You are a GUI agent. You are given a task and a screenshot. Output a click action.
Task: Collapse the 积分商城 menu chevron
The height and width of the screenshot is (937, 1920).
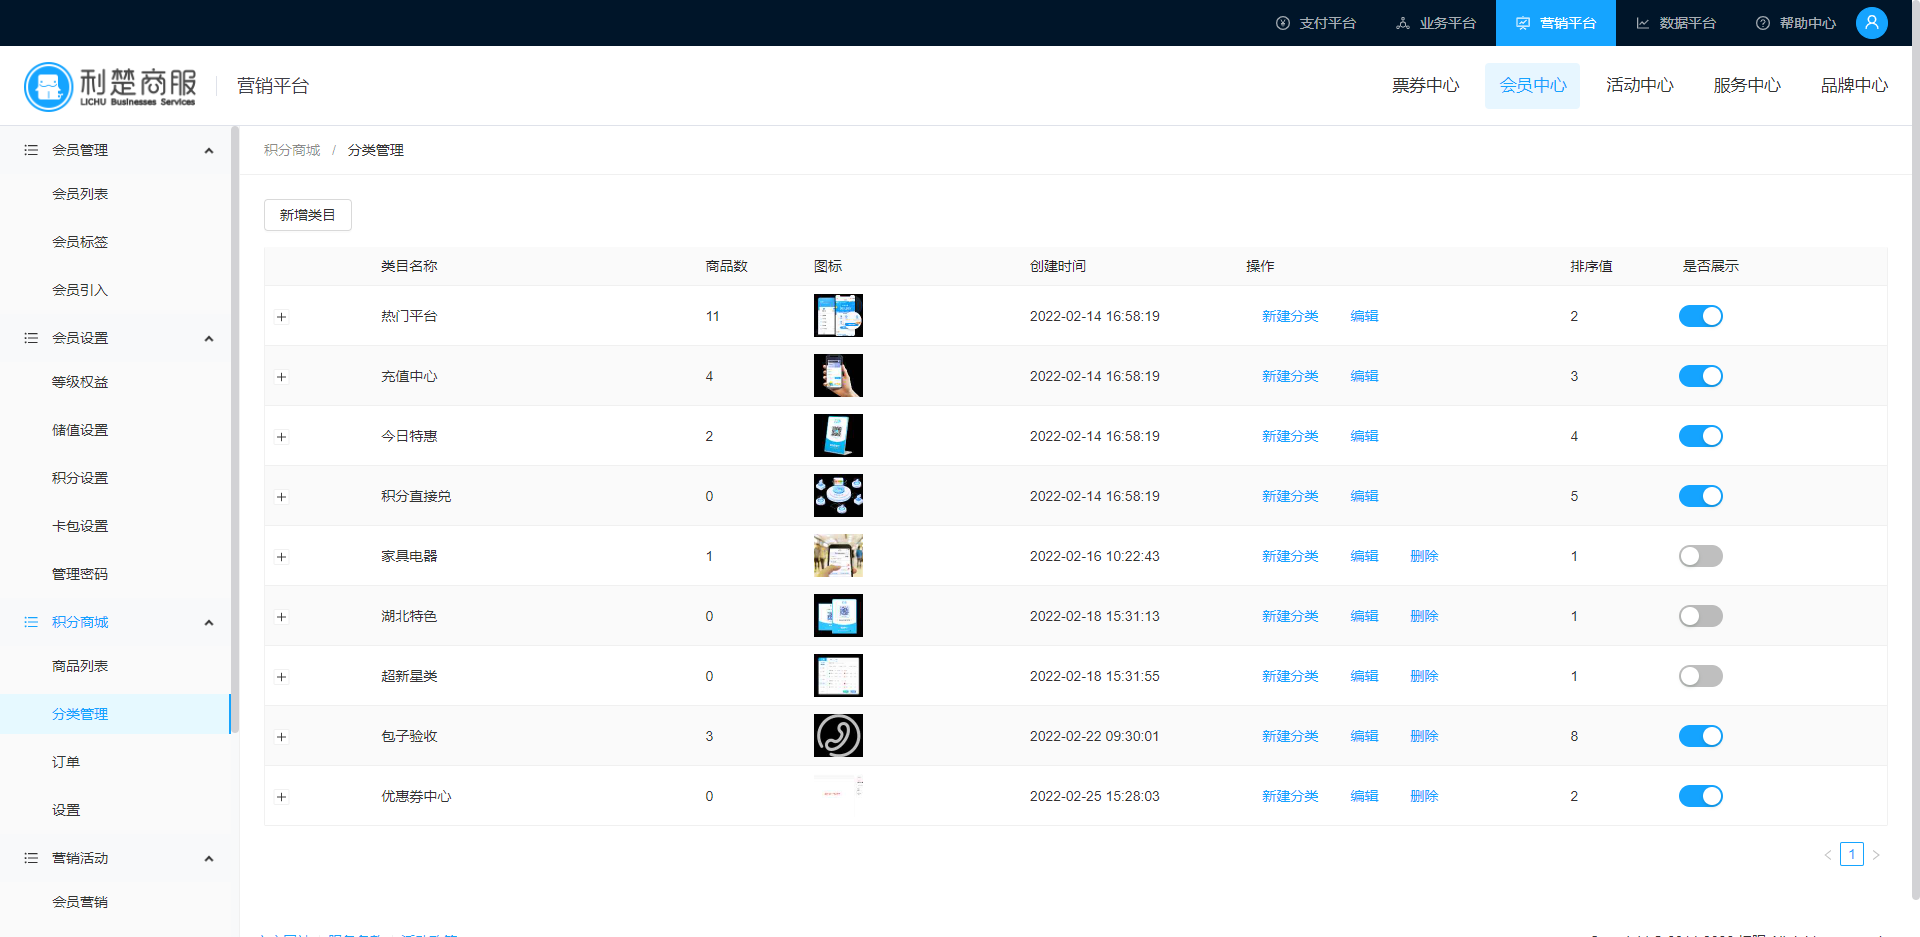coord(209,623)
